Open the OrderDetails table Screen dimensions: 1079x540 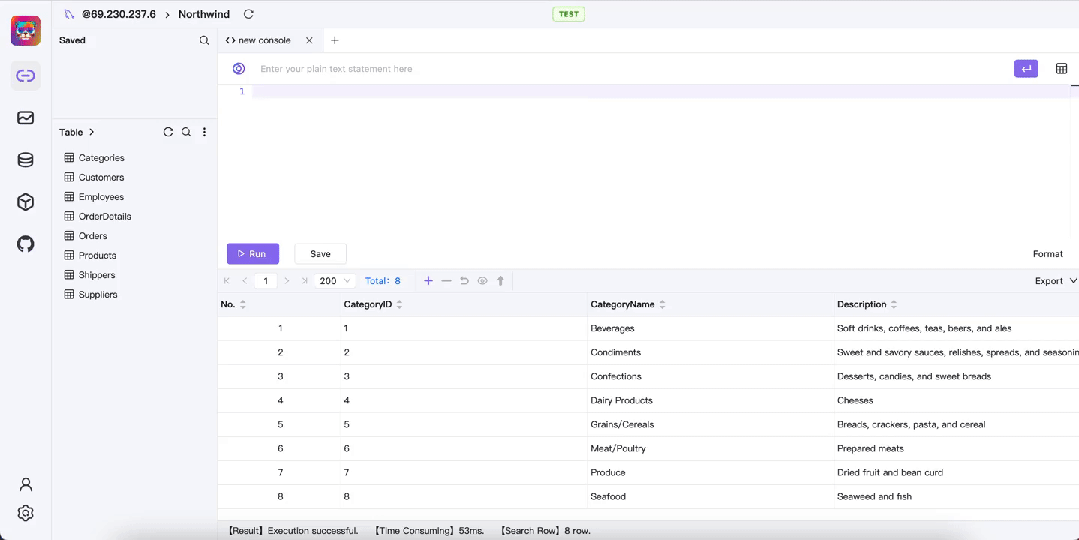click(105, 216)
